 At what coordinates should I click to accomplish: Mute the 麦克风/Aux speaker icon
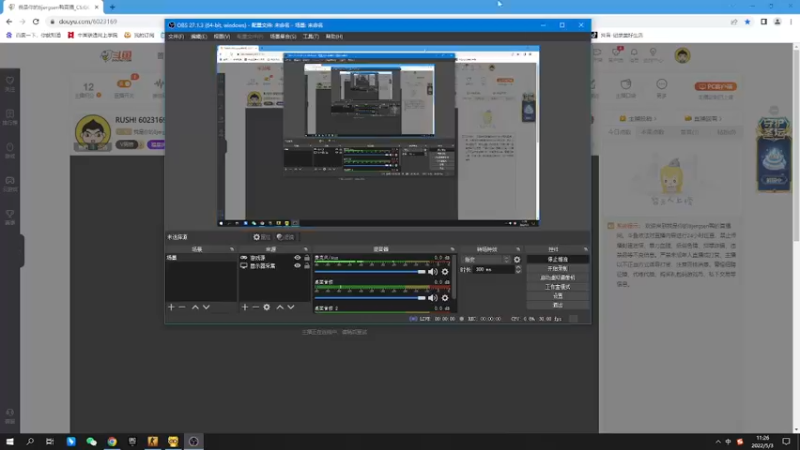433,272
